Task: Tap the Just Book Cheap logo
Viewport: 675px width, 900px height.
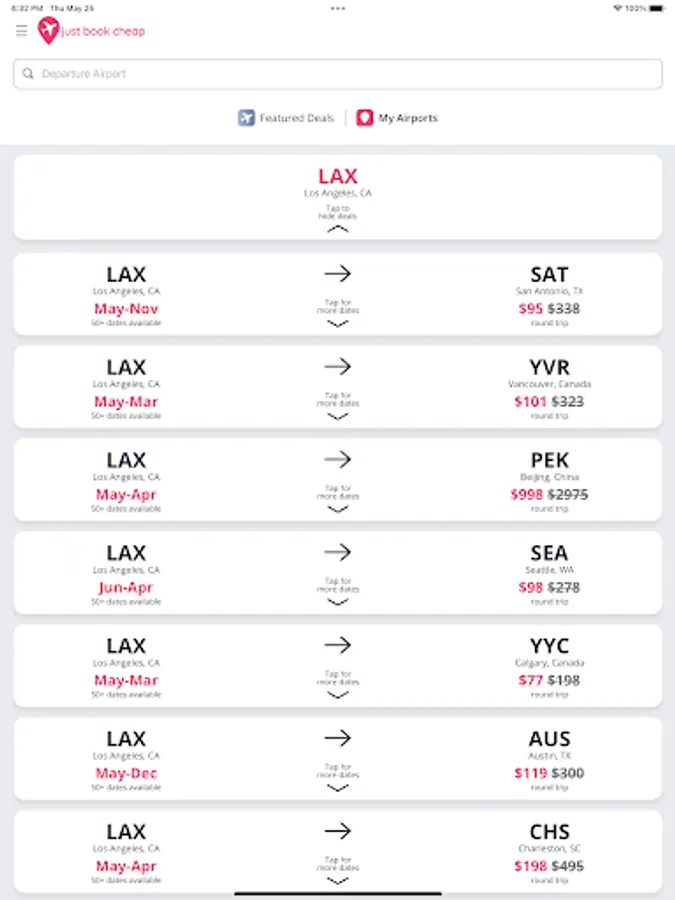Action: click(92, 31)
